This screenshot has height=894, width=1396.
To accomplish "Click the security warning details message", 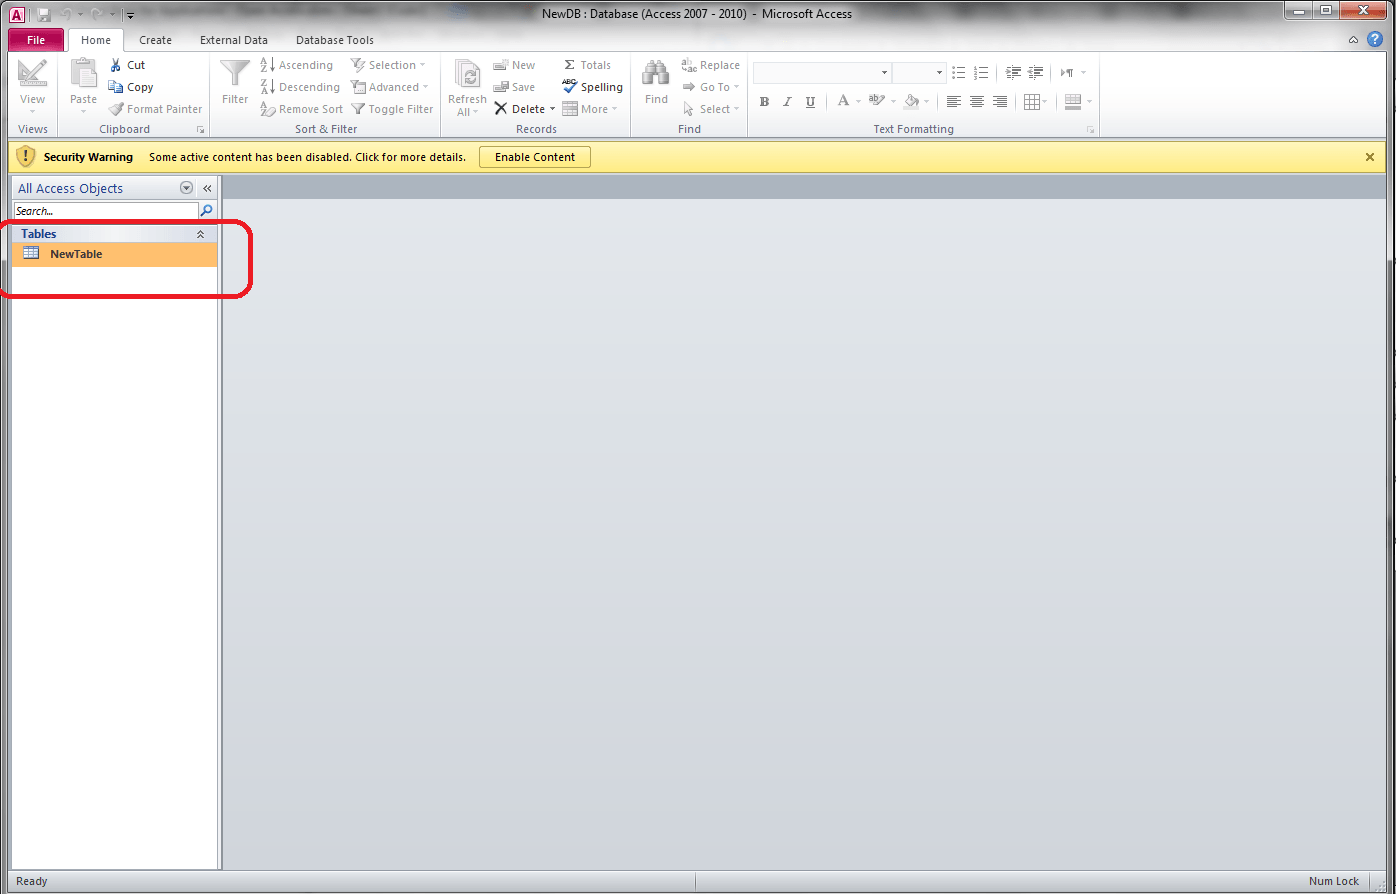I will click(307, 157).
